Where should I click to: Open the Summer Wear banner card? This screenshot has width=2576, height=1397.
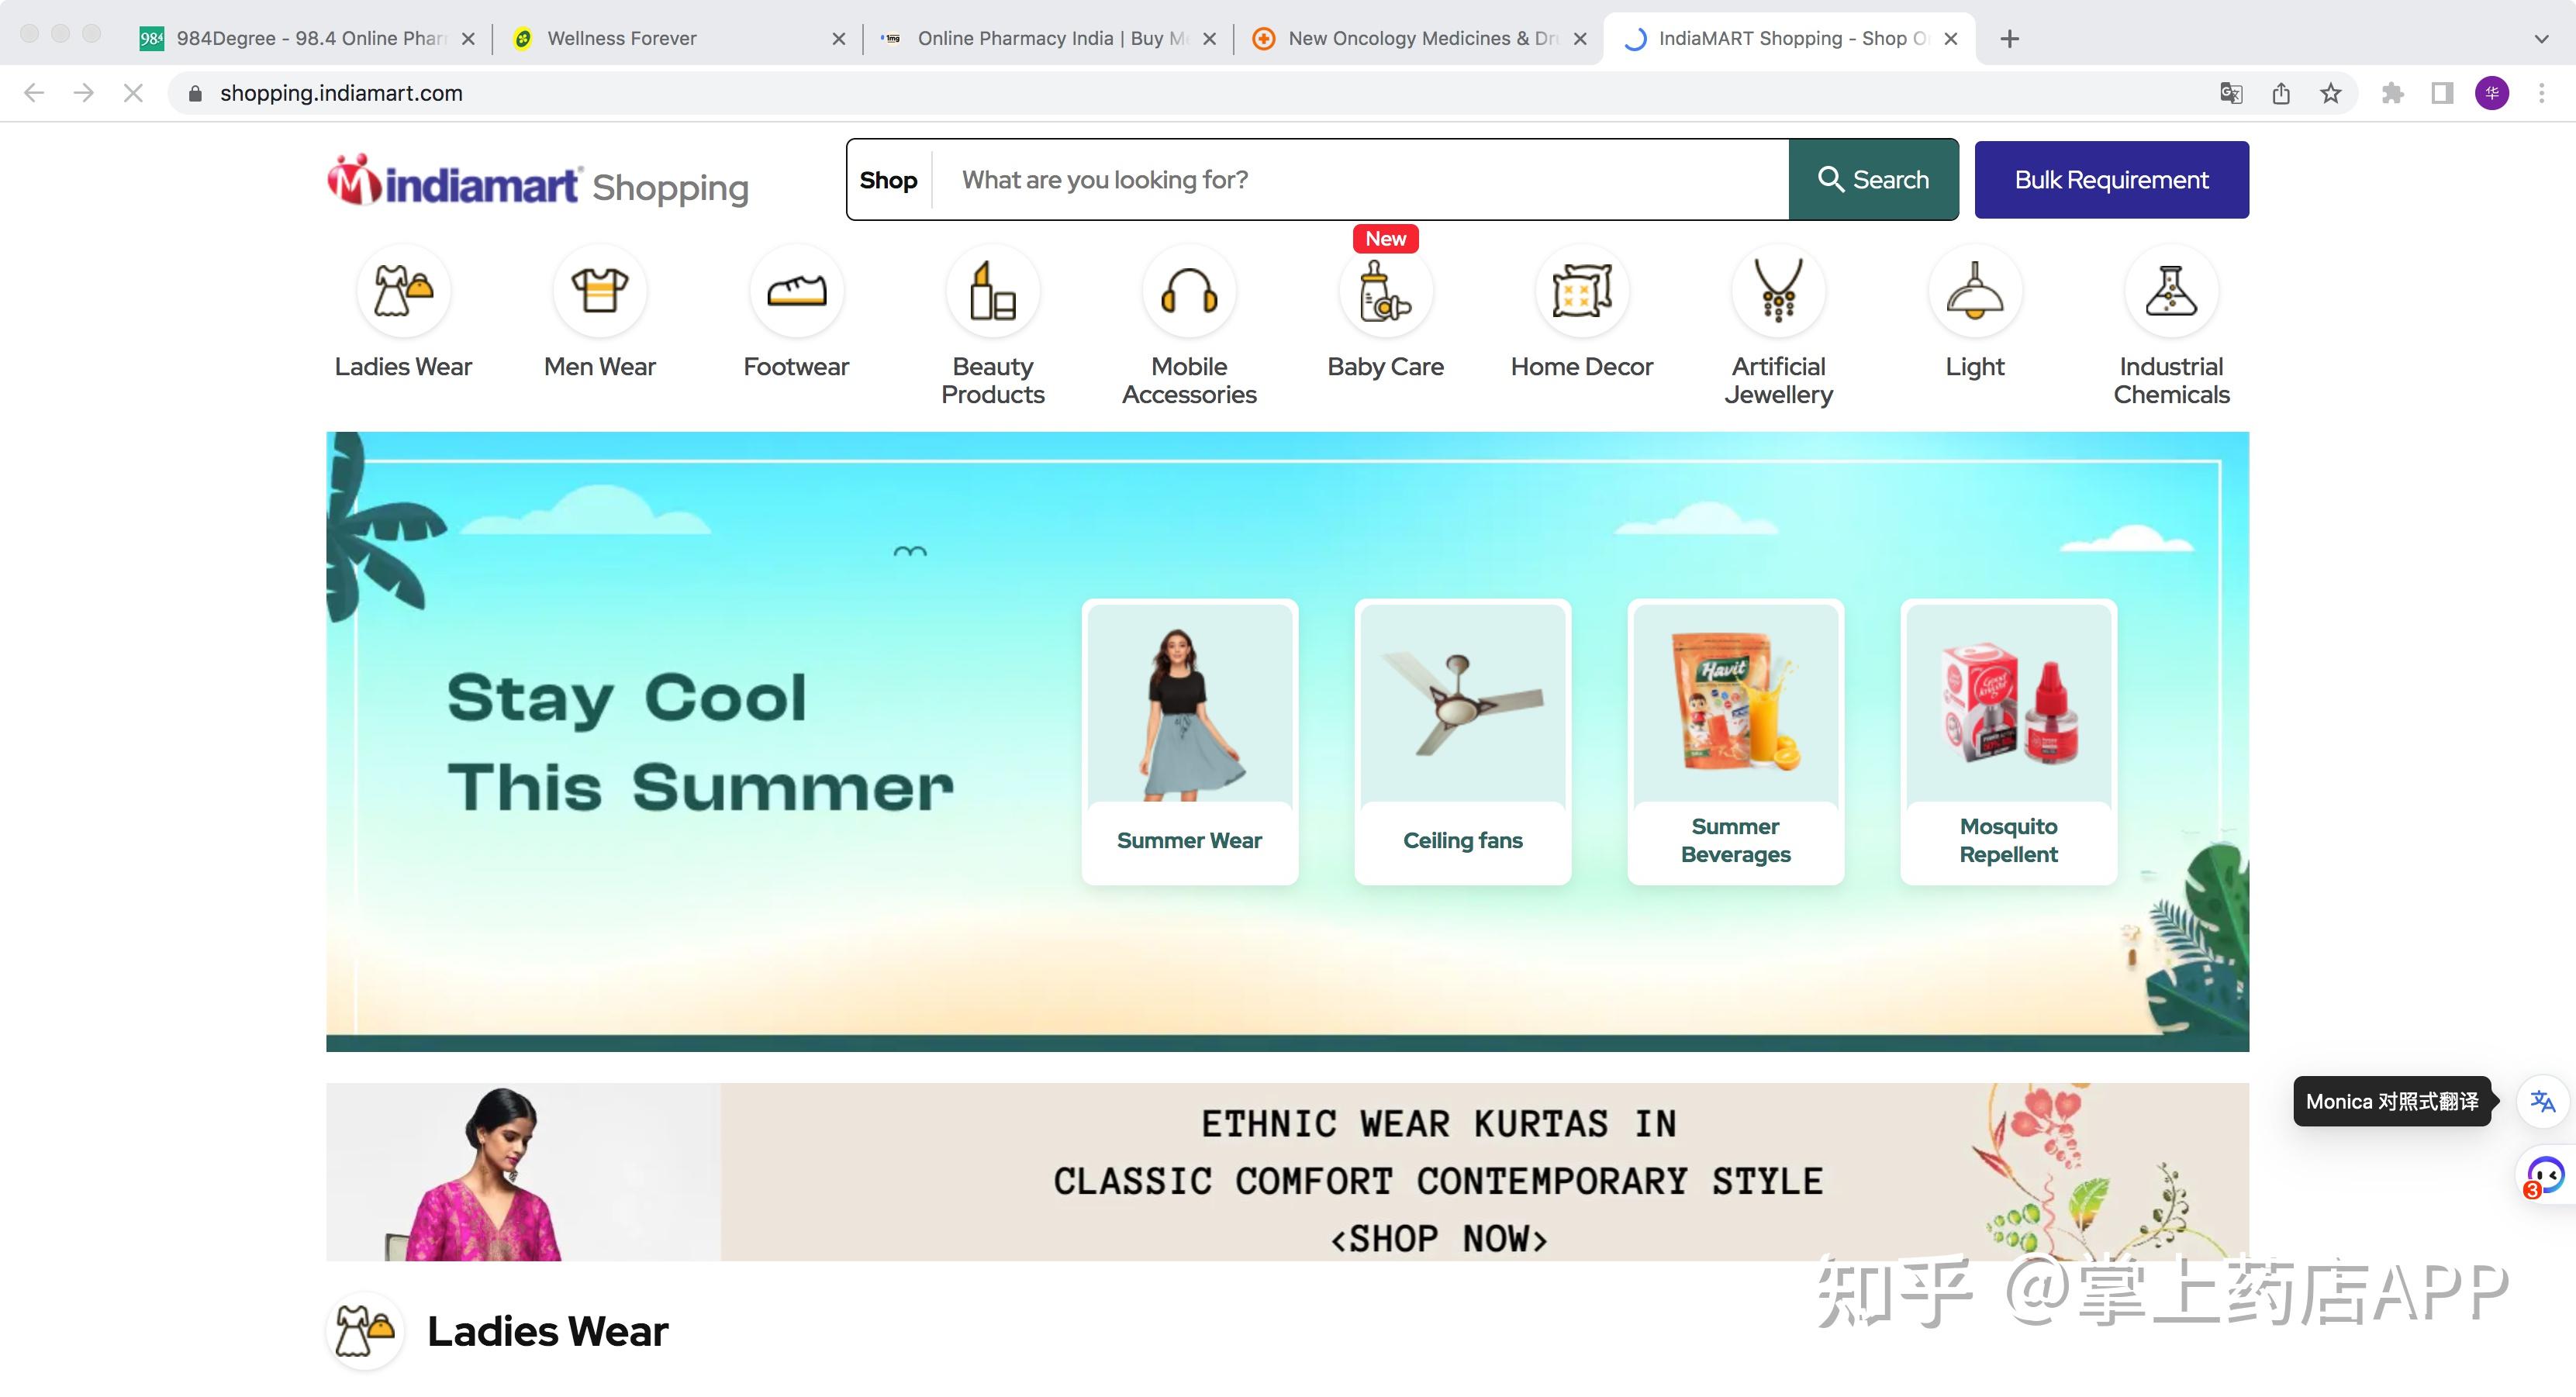[1190, 742]
